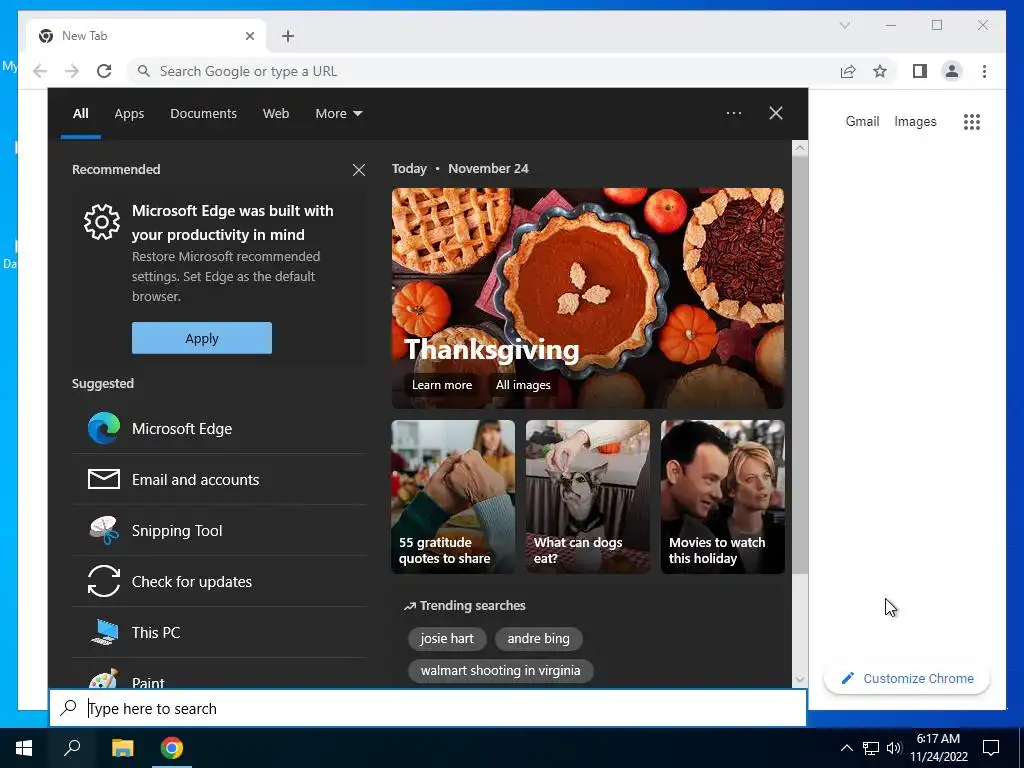
Task: Switch to the Web search tab
Action: pos(276,114)
